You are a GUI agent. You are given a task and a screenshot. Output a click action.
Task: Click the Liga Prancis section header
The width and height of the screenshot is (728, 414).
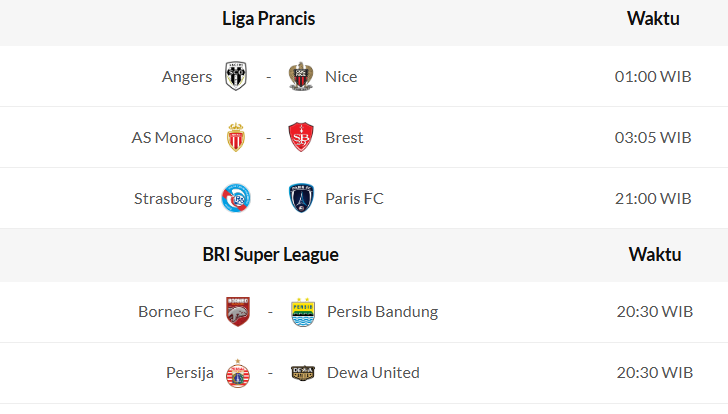269,19
